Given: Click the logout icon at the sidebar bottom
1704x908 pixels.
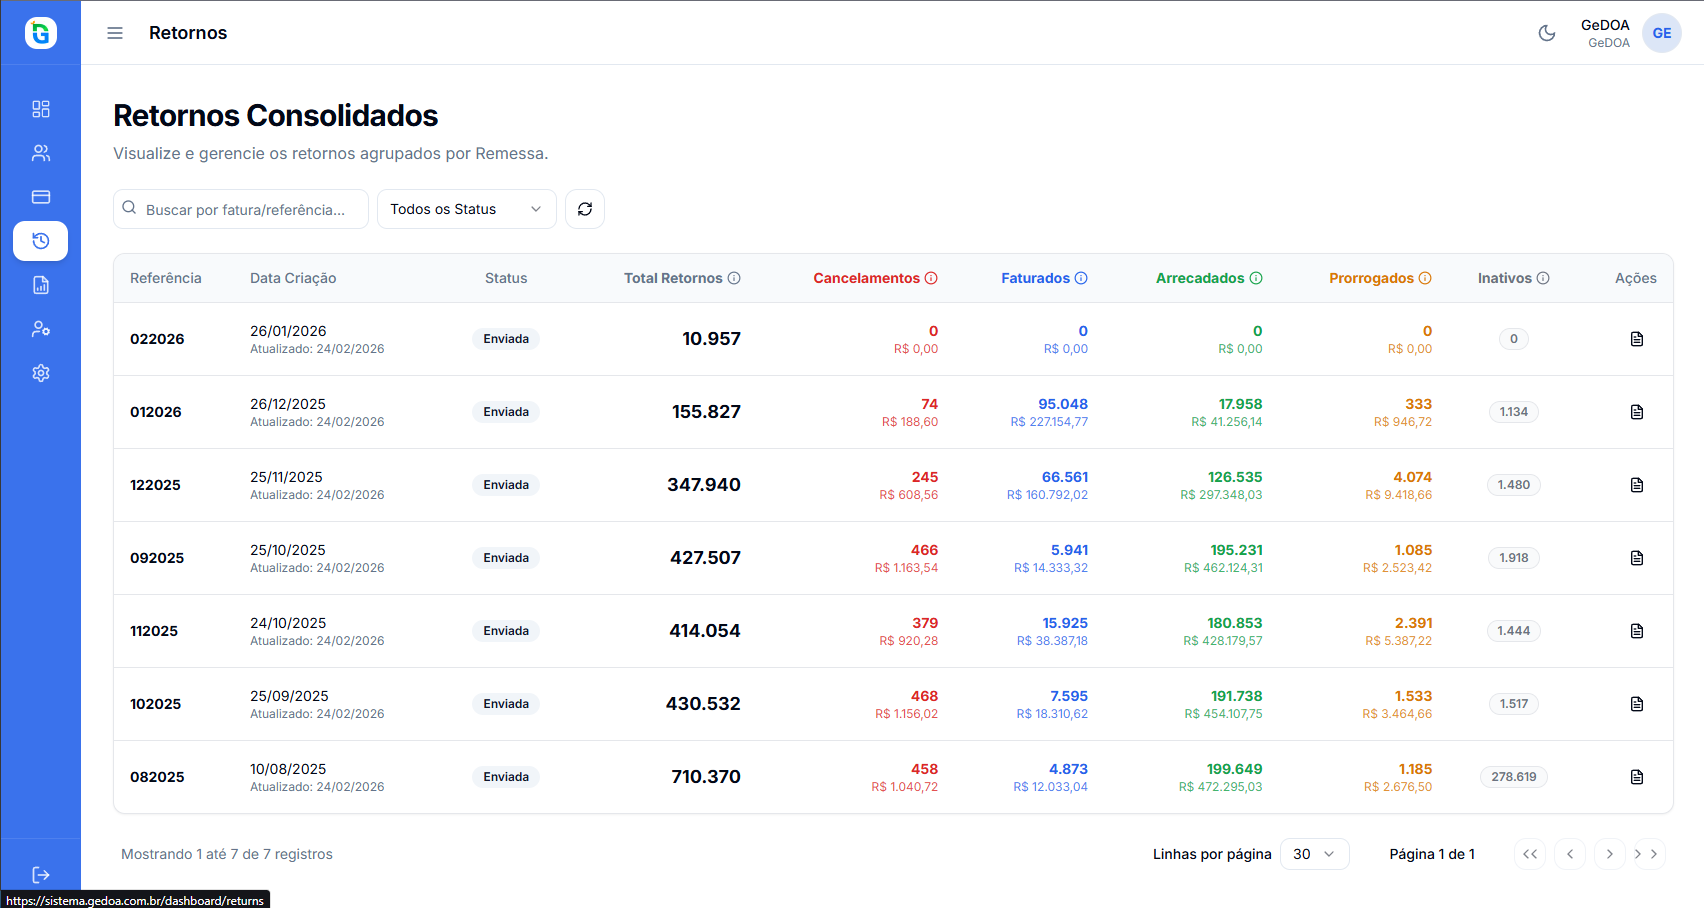Looking at the screenshot, I should (x=41, y=875).
